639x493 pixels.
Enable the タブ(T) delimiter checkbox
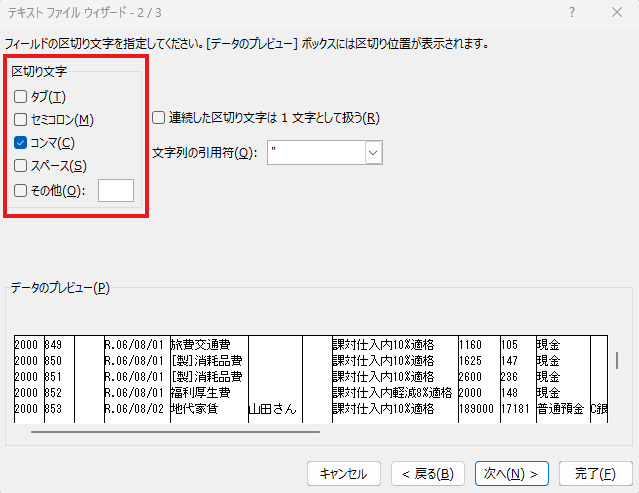click(x=20, y=97)
